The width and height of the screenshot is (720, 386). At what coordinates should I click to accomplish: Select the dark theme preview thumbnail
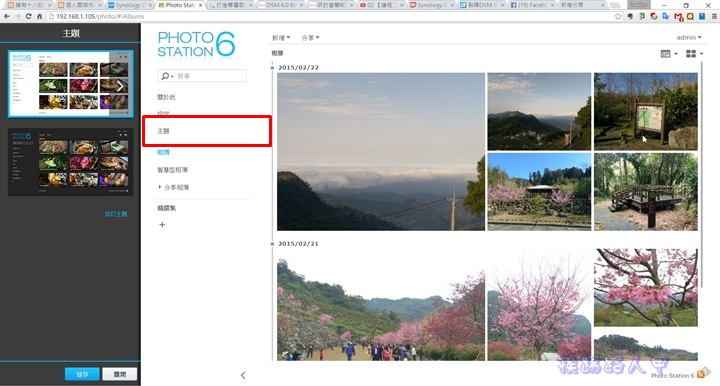(71, 162)
